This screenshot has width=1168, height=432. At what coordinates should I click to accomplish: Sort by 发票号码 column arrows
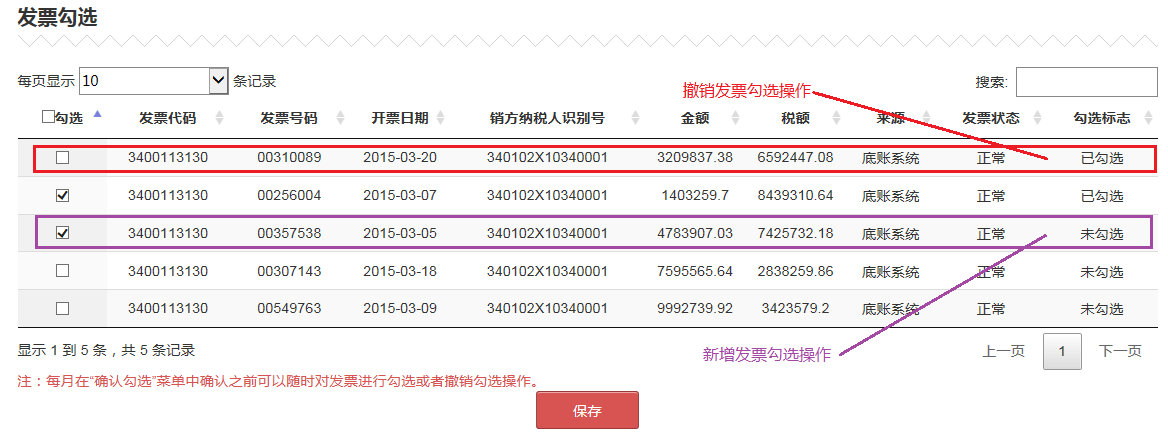tap(340, 118)
